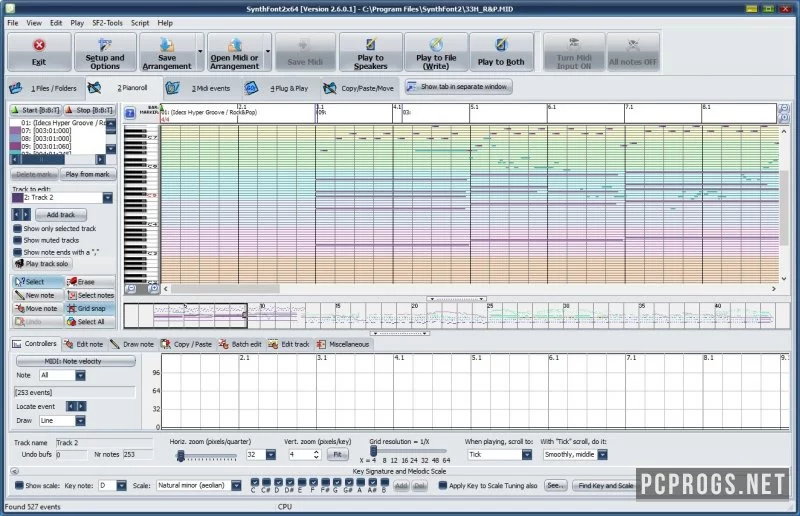Viewport: 800px width, 516px height.
Task: Click Play track solo
Action: click(x=42, y=264)
